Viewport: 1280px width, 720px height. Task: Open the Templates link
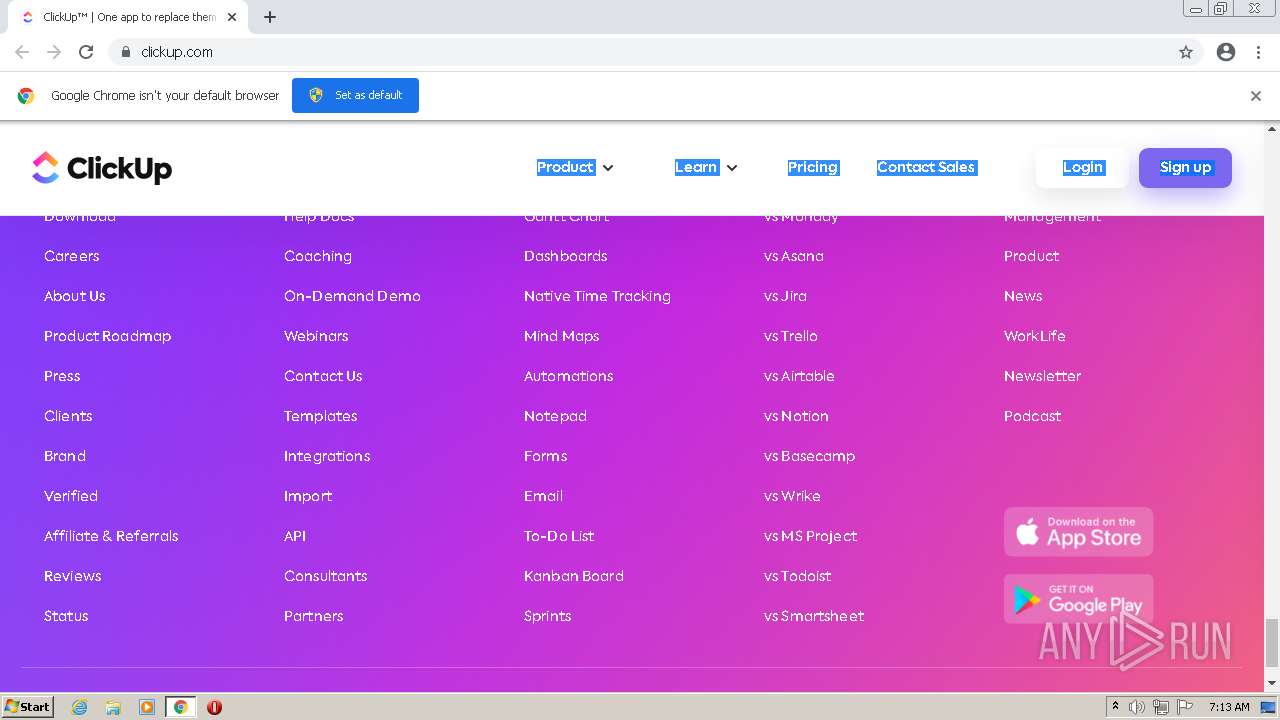[x=321, y=416]
